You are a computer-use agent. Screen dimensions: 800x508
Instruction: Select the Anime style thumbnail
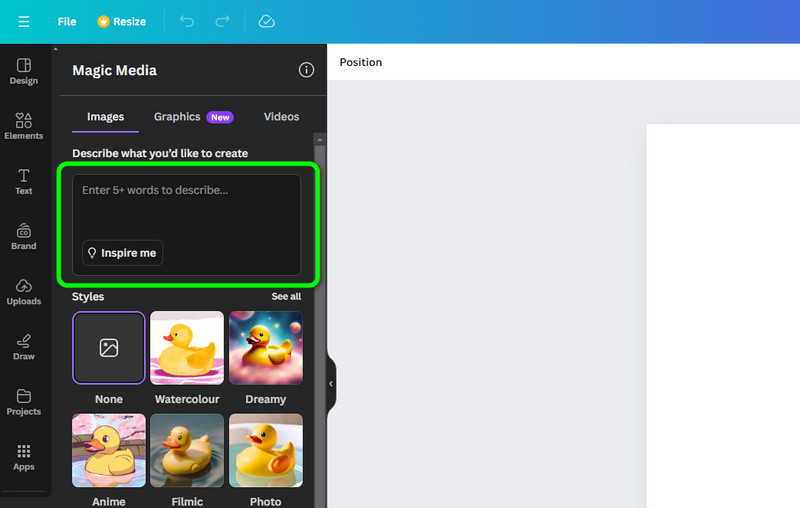[x=109, y=450]
